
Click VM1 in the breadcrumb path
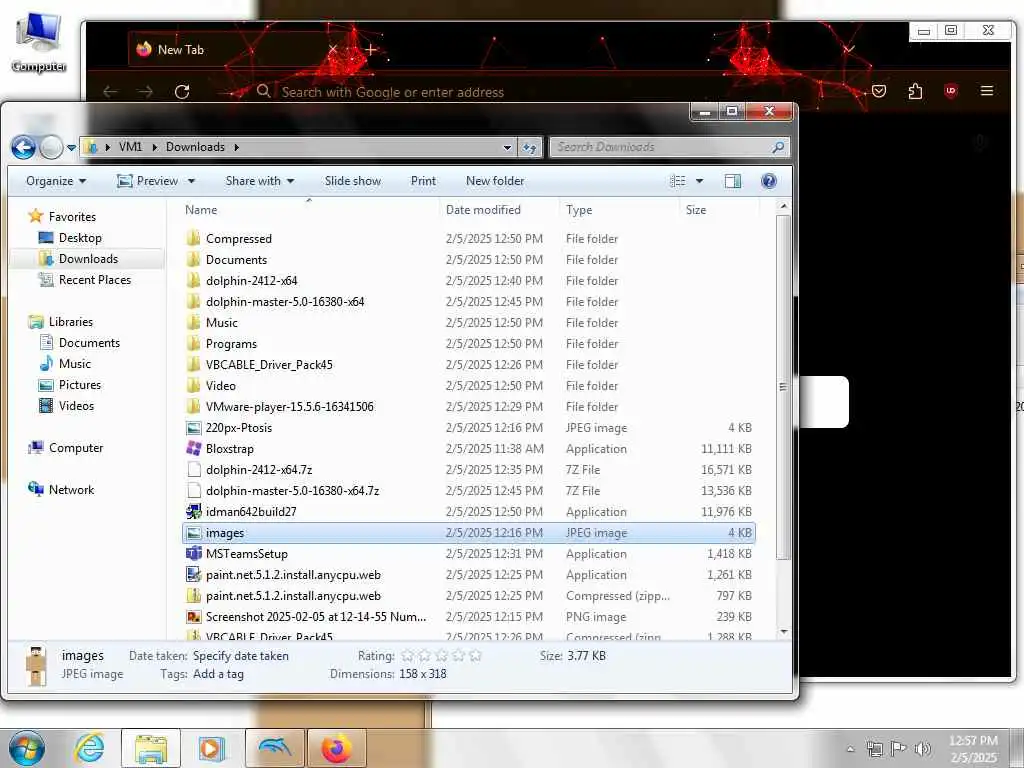coord(130,147)
